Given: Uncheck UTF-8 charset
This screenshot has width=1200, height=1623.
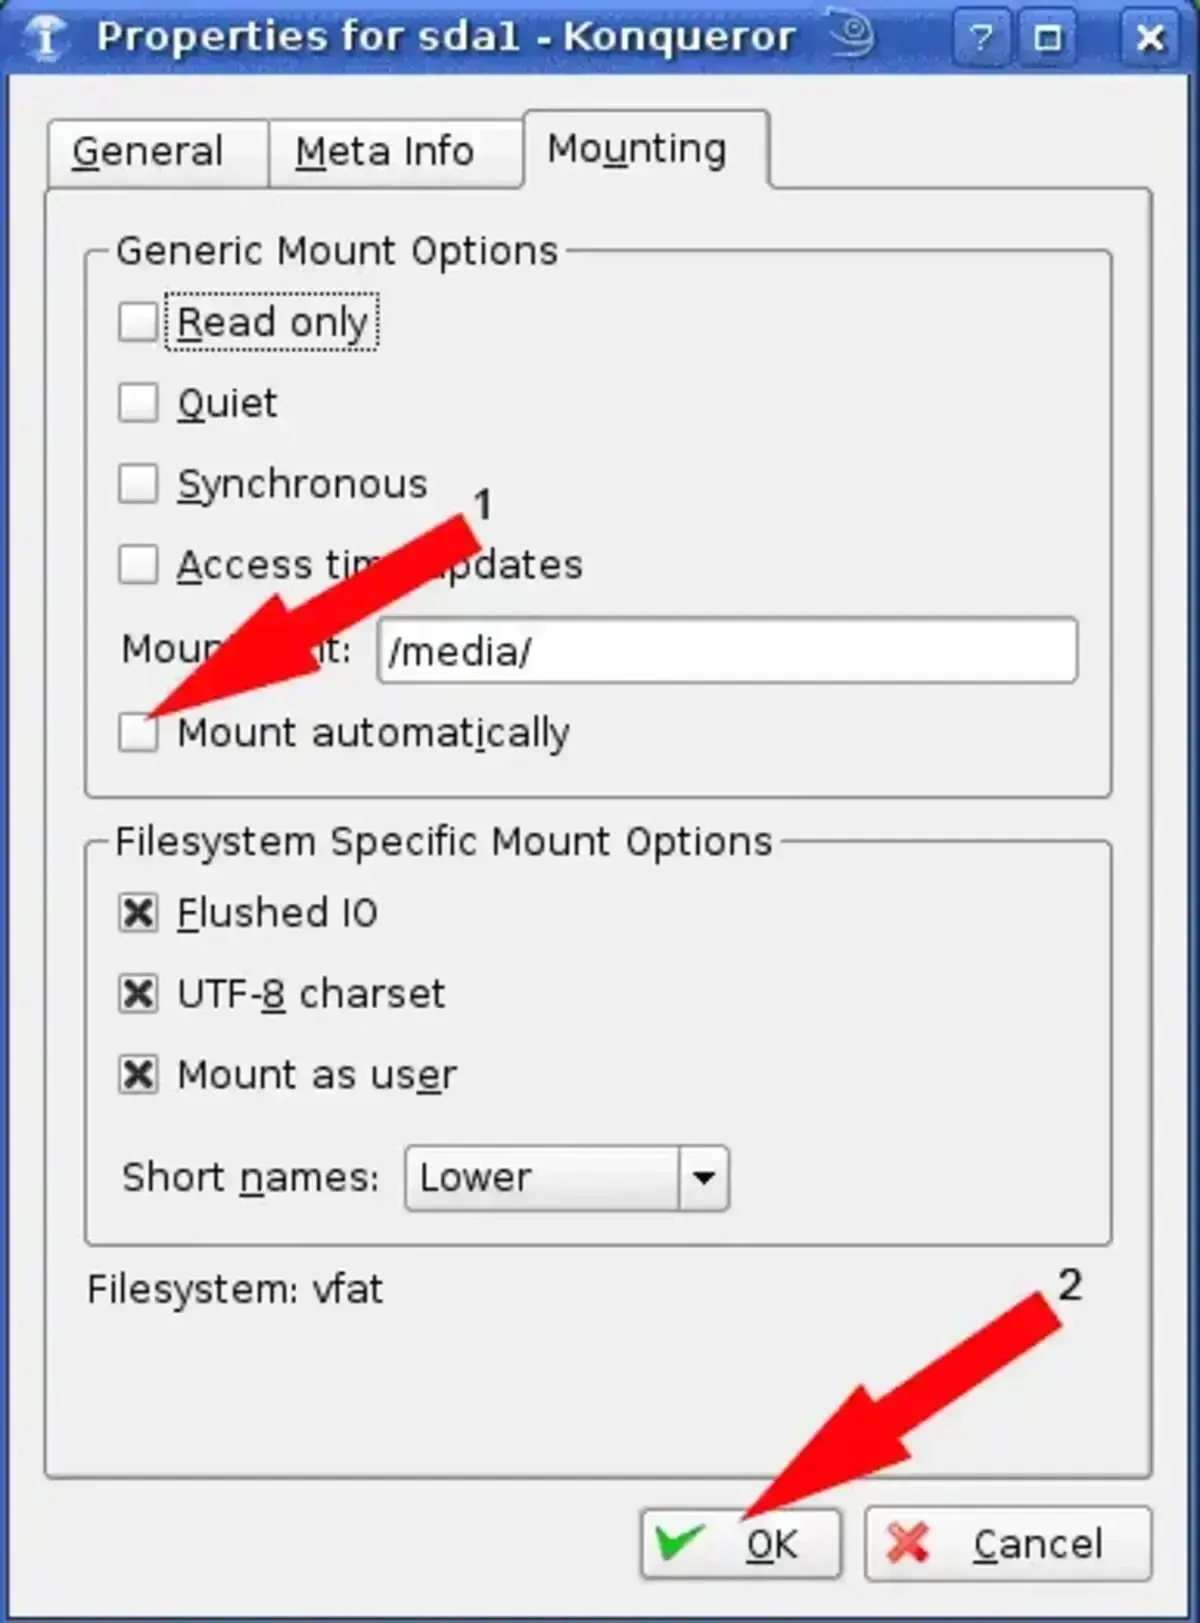Looking at the screenshot, I should point(137,993).
